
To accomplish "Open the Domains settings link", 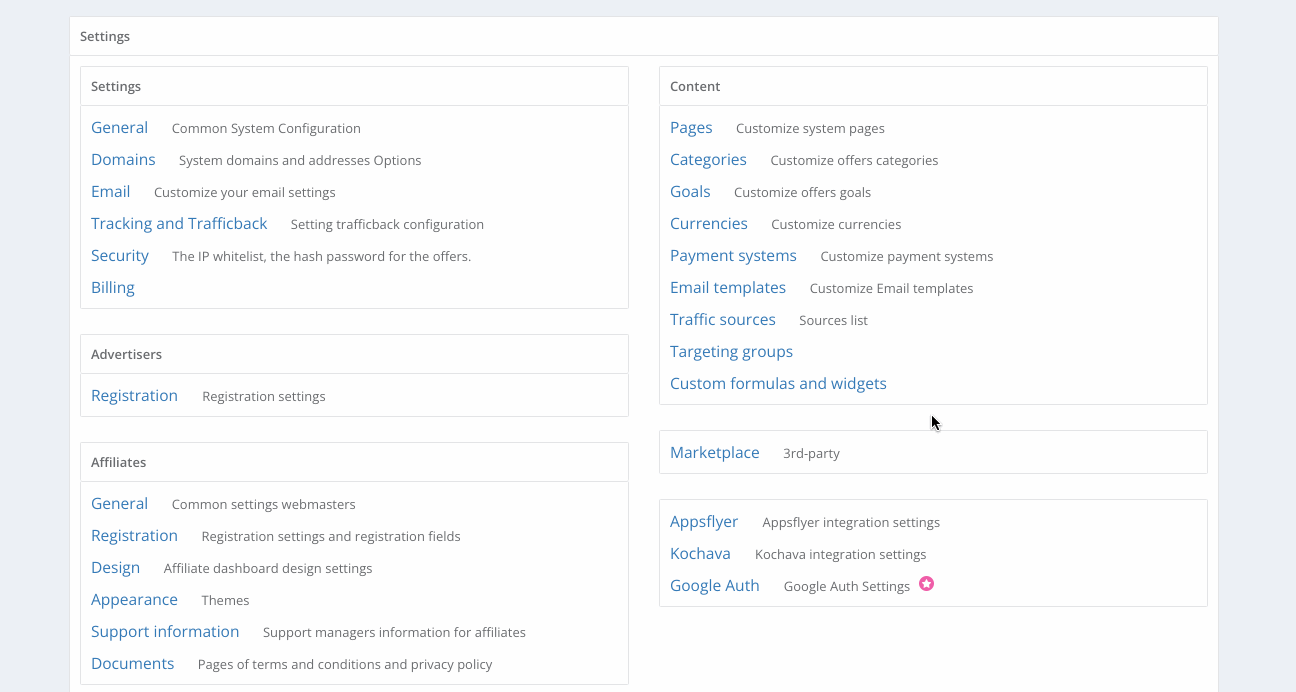I will point(123,160).
